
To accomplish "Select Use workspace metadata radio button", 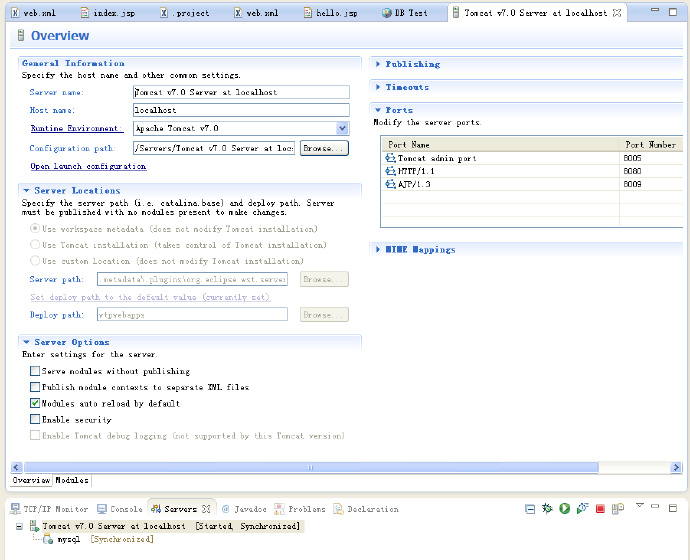I will [x=35, y=229].
